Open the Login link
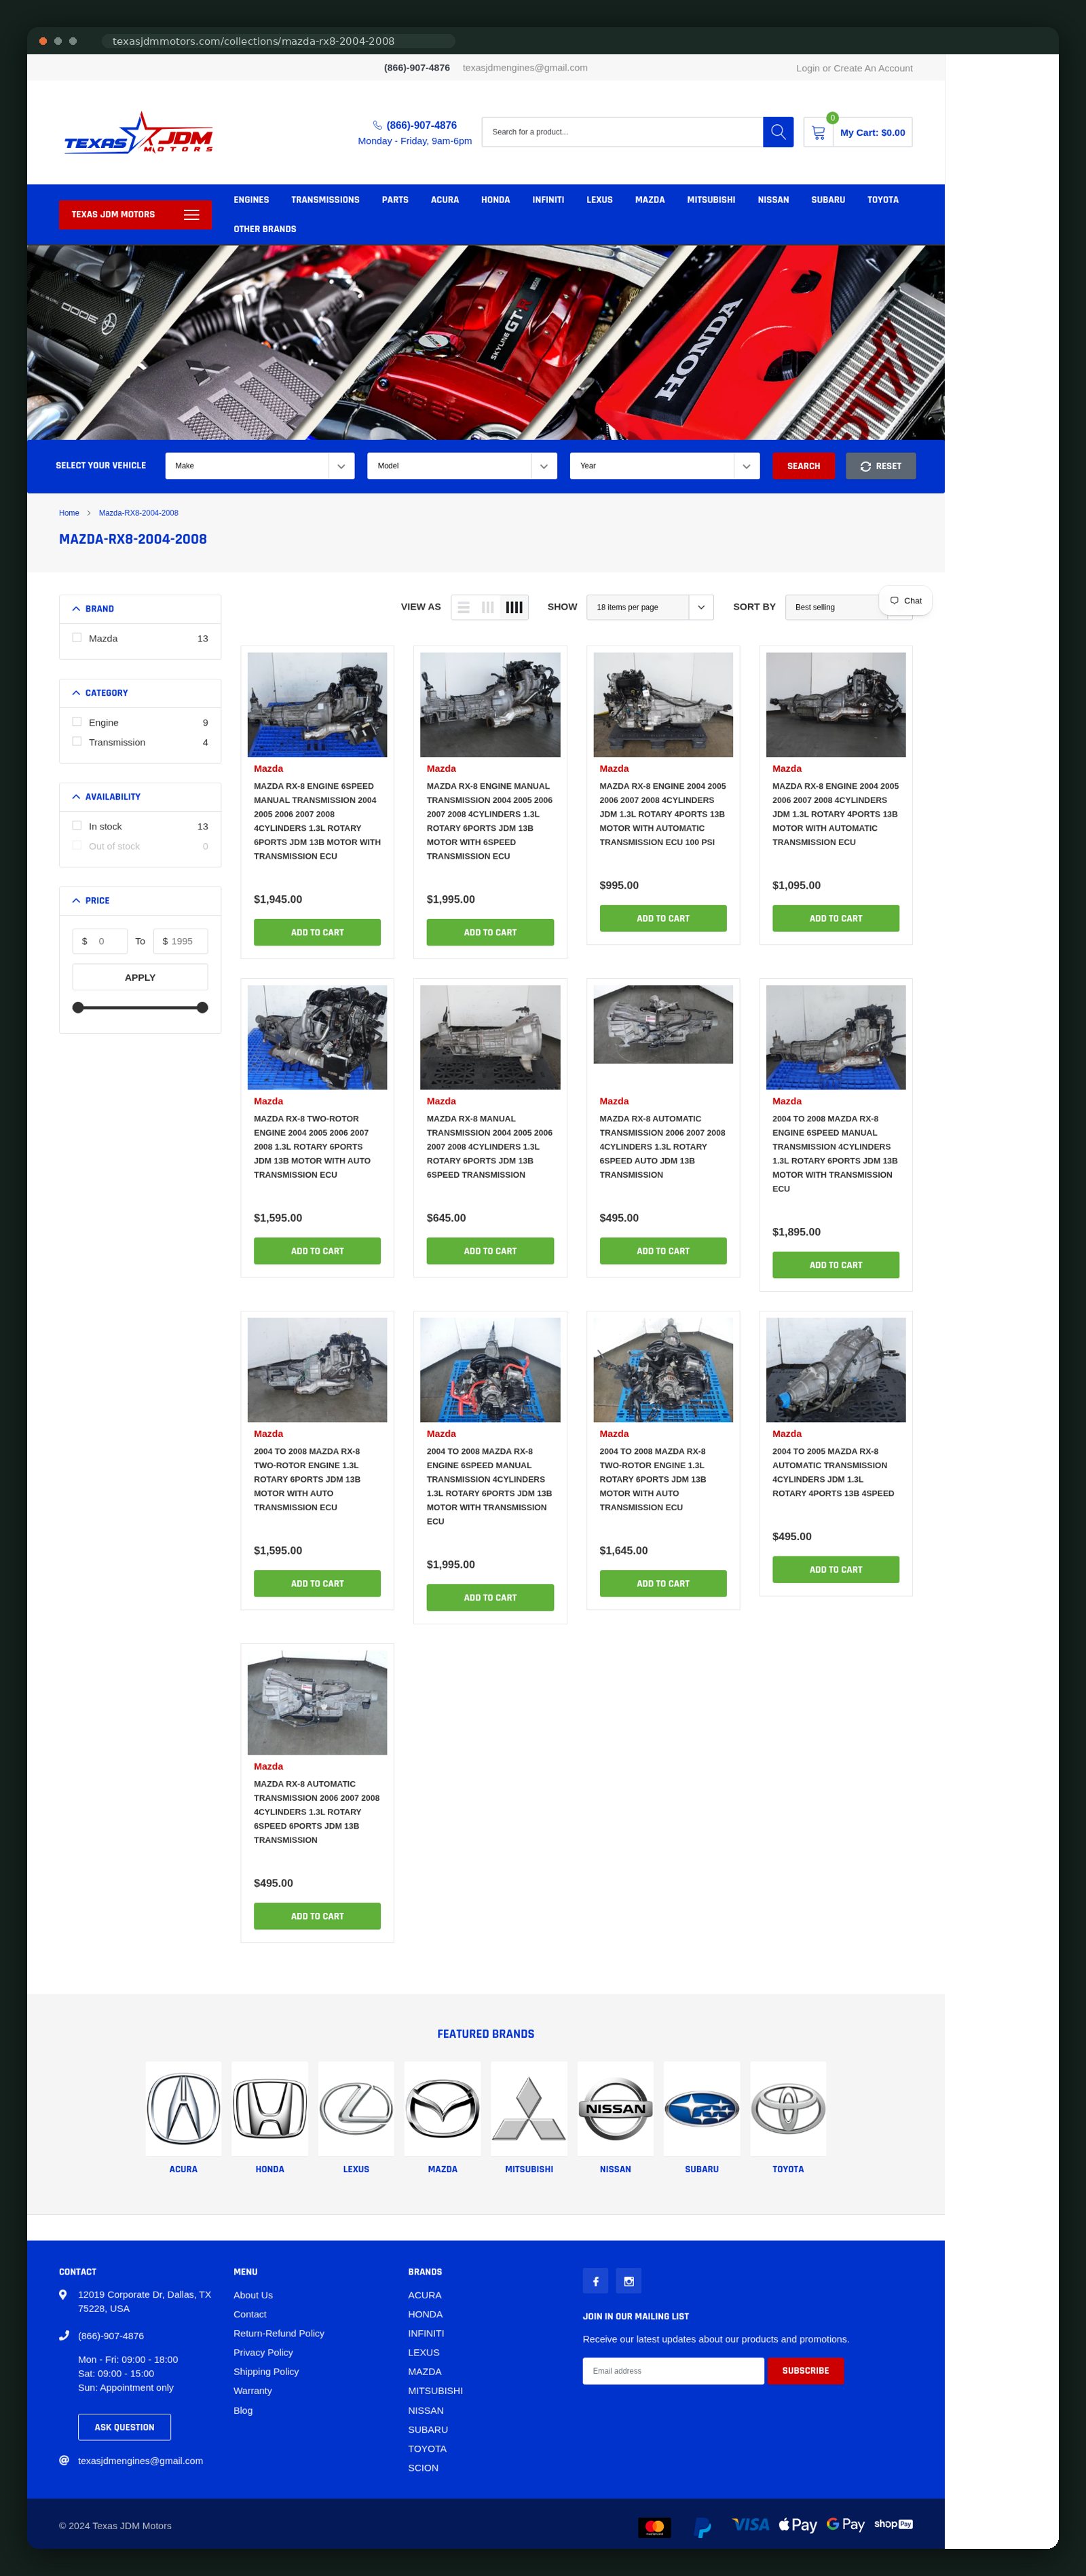 pyautogui.click(x=808, y=68)
